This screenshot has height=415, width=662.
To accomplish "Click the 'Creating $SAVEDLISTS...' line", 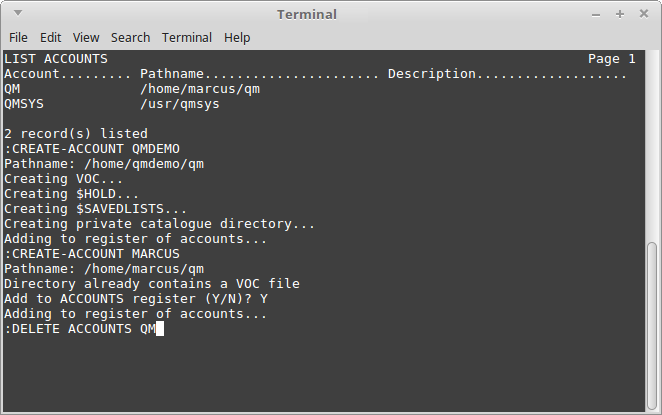I will coord(96,209).
